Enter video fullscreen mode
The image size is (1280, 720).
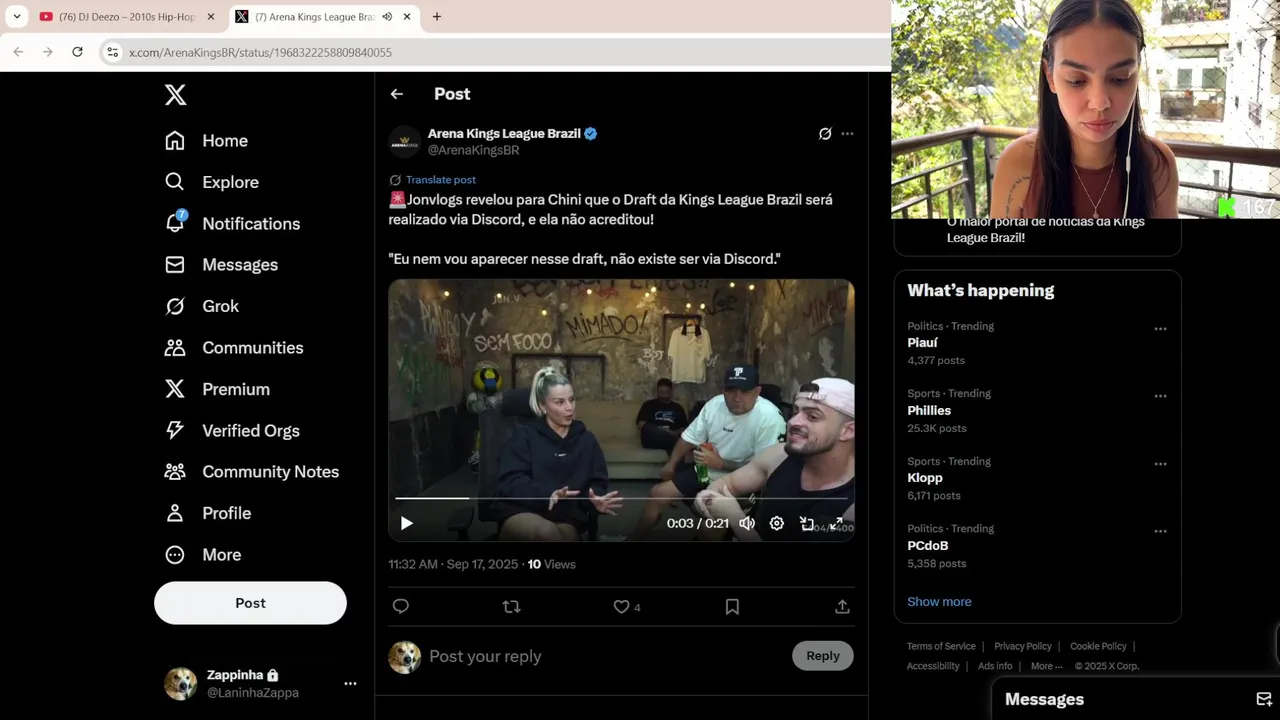pyautogui.click(x=836, y=523)
